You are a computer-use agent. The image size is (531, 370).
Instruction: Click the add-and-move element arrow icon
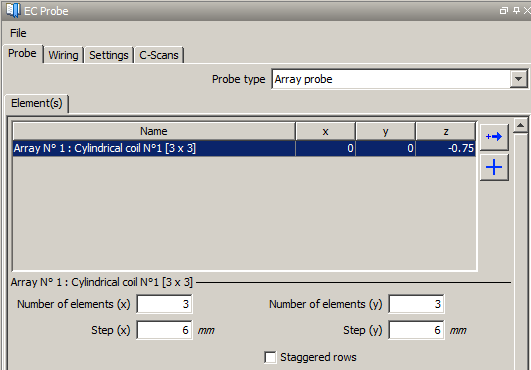[494, 137]
